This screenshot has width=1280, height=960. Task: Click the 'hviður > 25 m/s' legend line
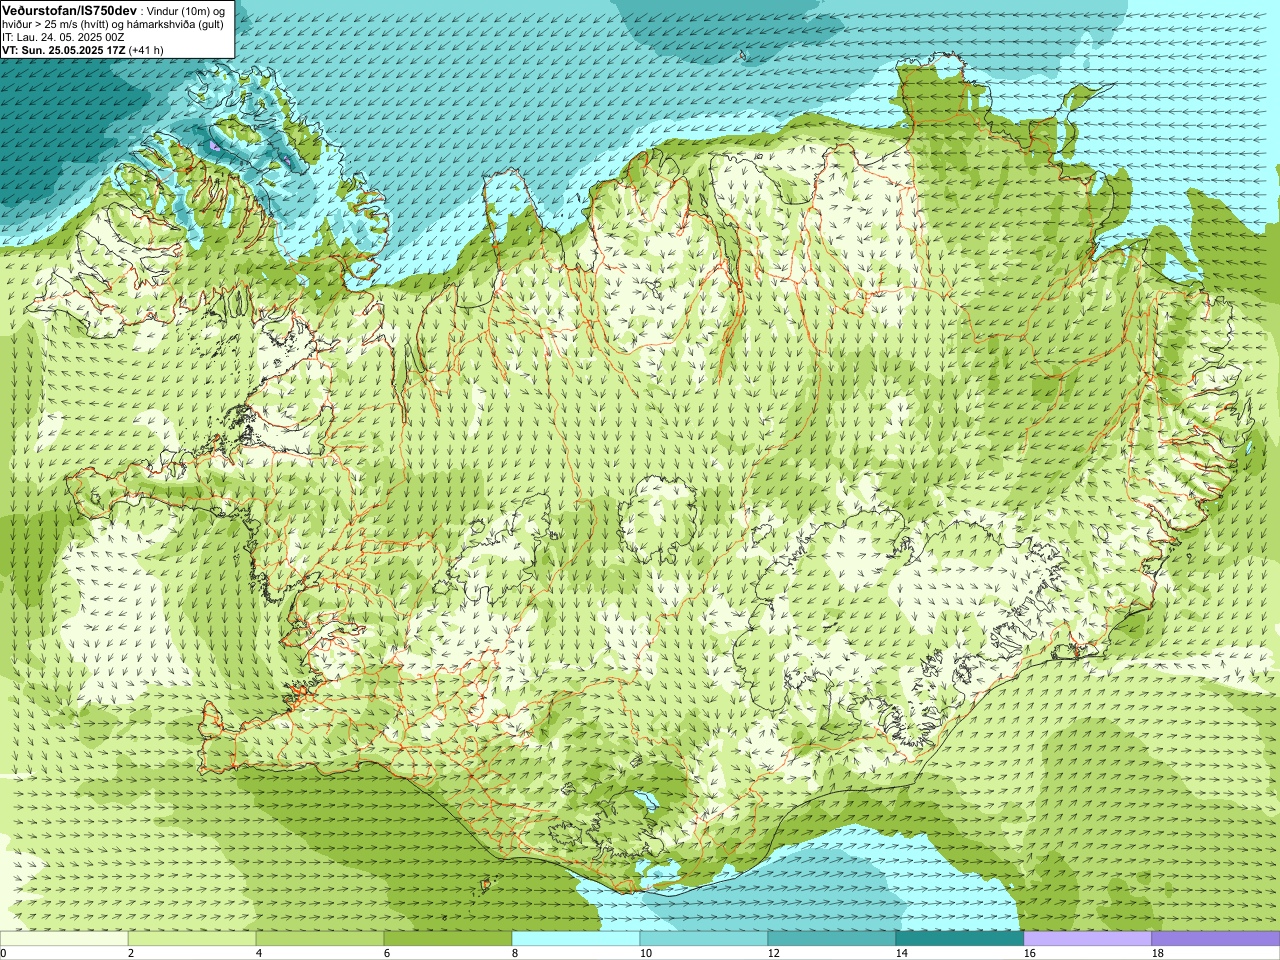113,24
